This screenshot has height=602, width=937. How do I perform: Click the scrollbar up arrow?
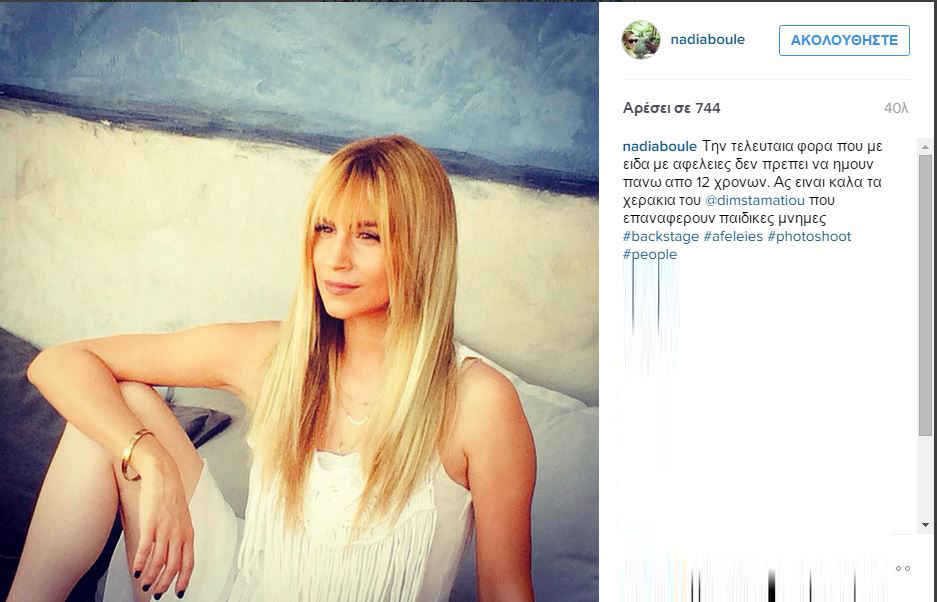click(925, 146)
